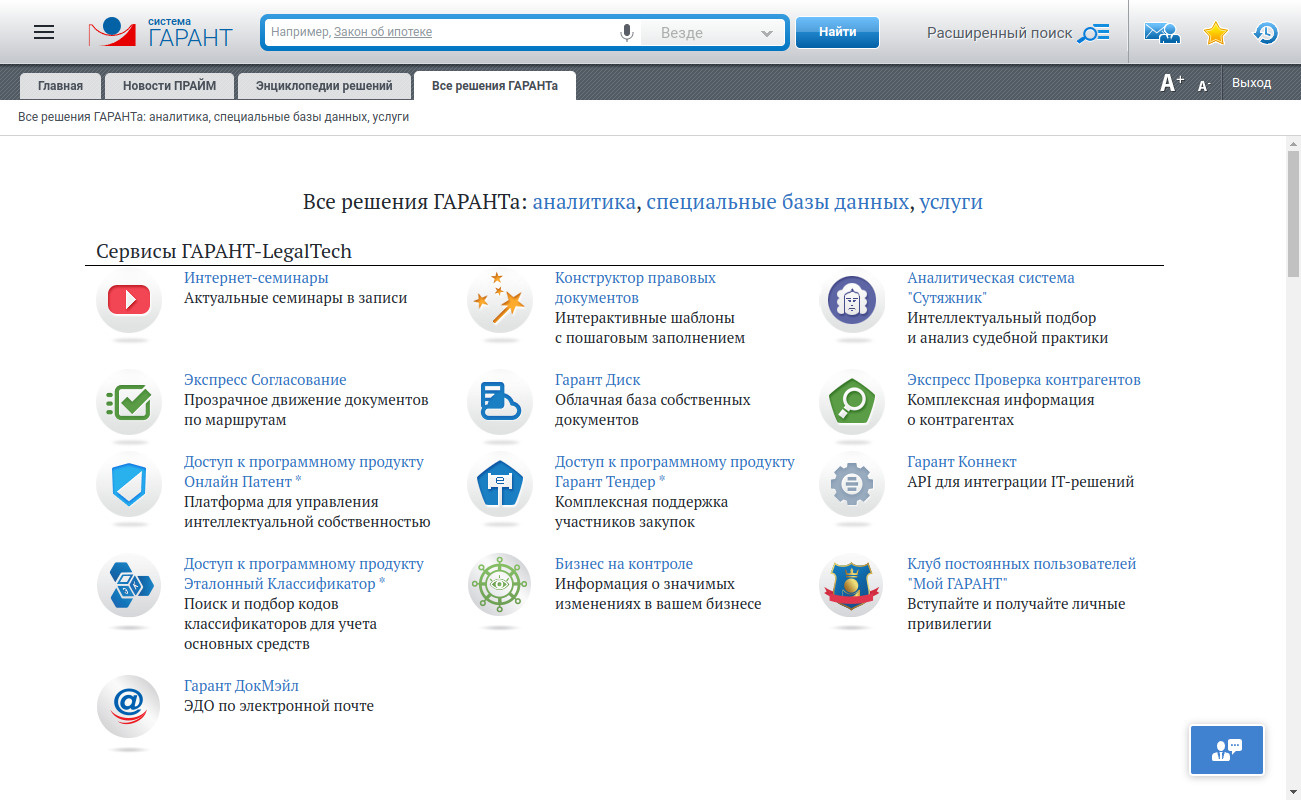Open the услуги heading link
The width and height of the screenshot is (1301, 800).
tap(951, 202)
